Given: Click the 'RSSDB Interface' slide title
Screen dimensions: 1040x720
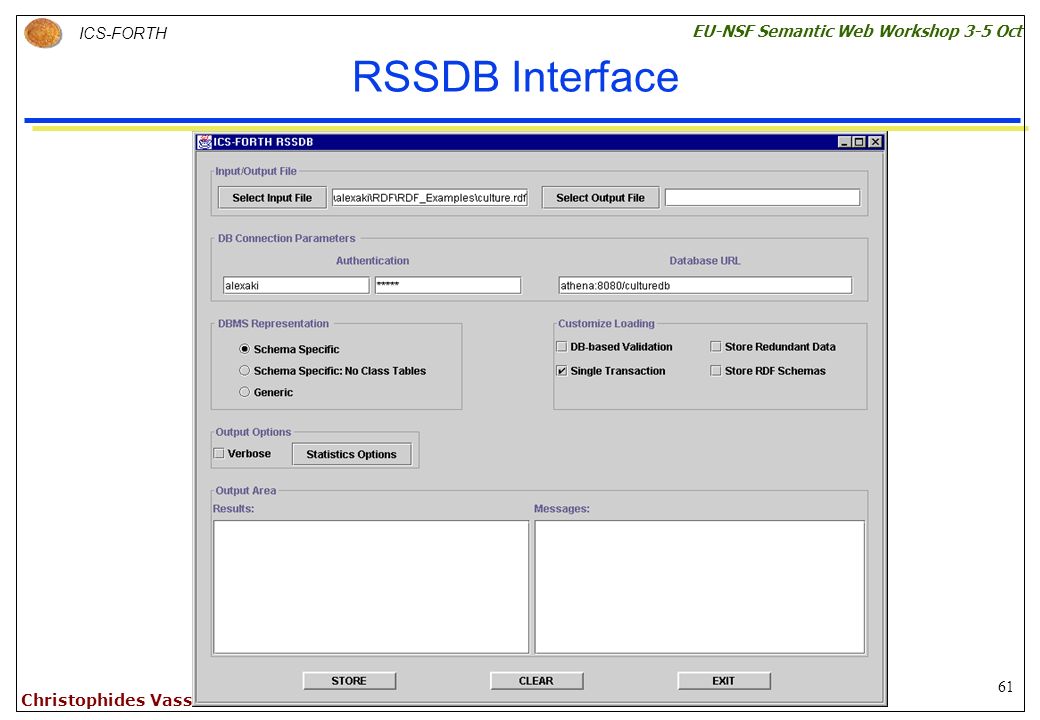Looking at the screenshot, I should click(515, 77).
